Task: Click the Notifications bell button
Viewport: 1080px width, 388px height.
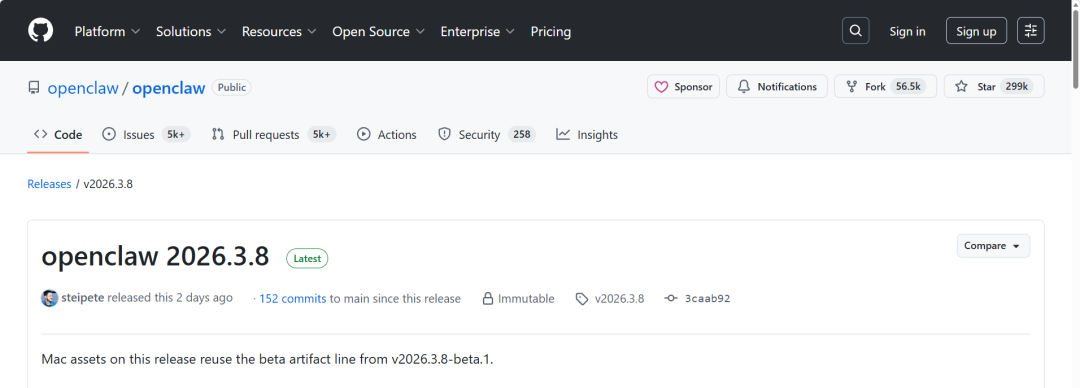Action: [x=777, y=87]
